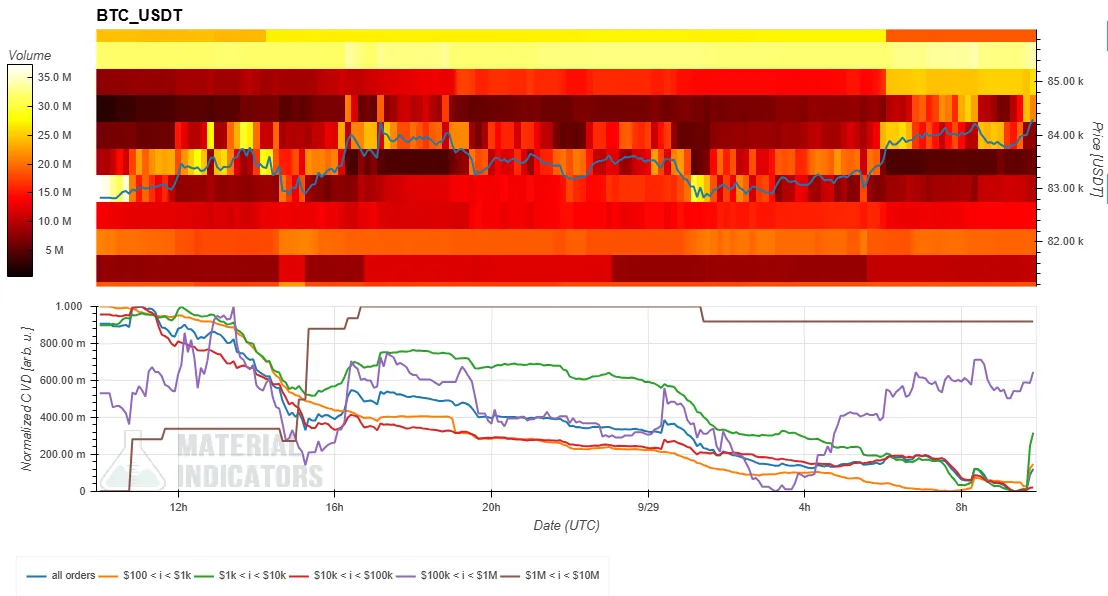Click the 35.0 M volume scale label
The image size is (1108, 596).
[x=54, y=77]
